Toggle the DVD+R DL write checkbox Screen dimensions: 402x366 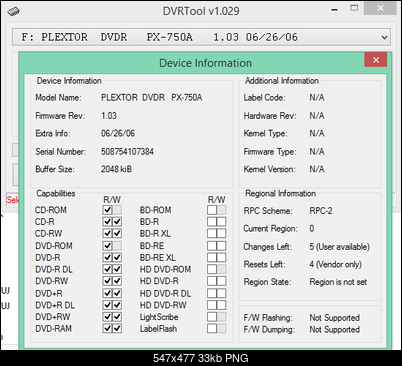[x=117, y=305]
